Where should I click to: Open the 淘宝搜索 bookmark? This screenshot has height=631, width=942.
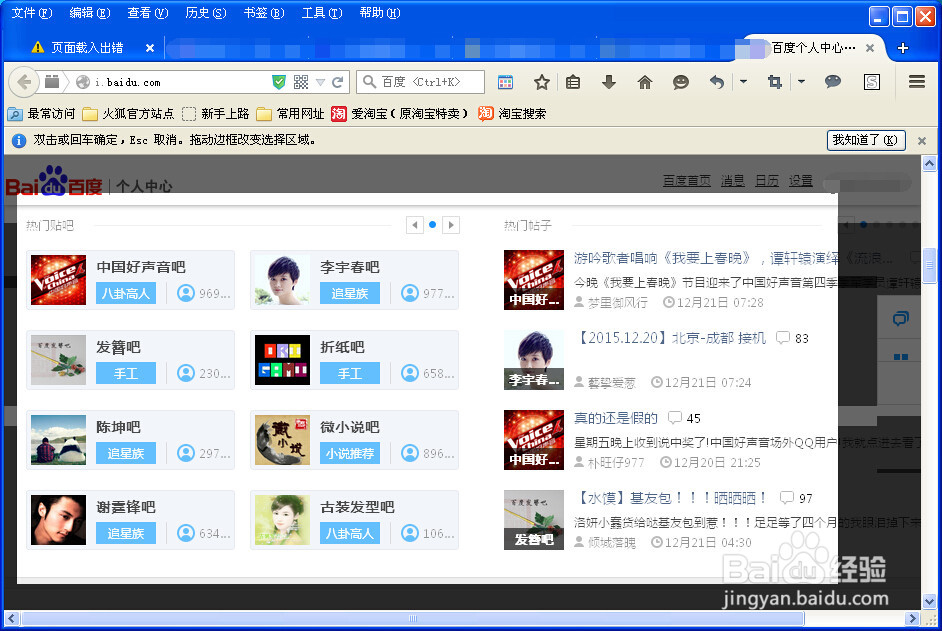[x=512, y=114]
